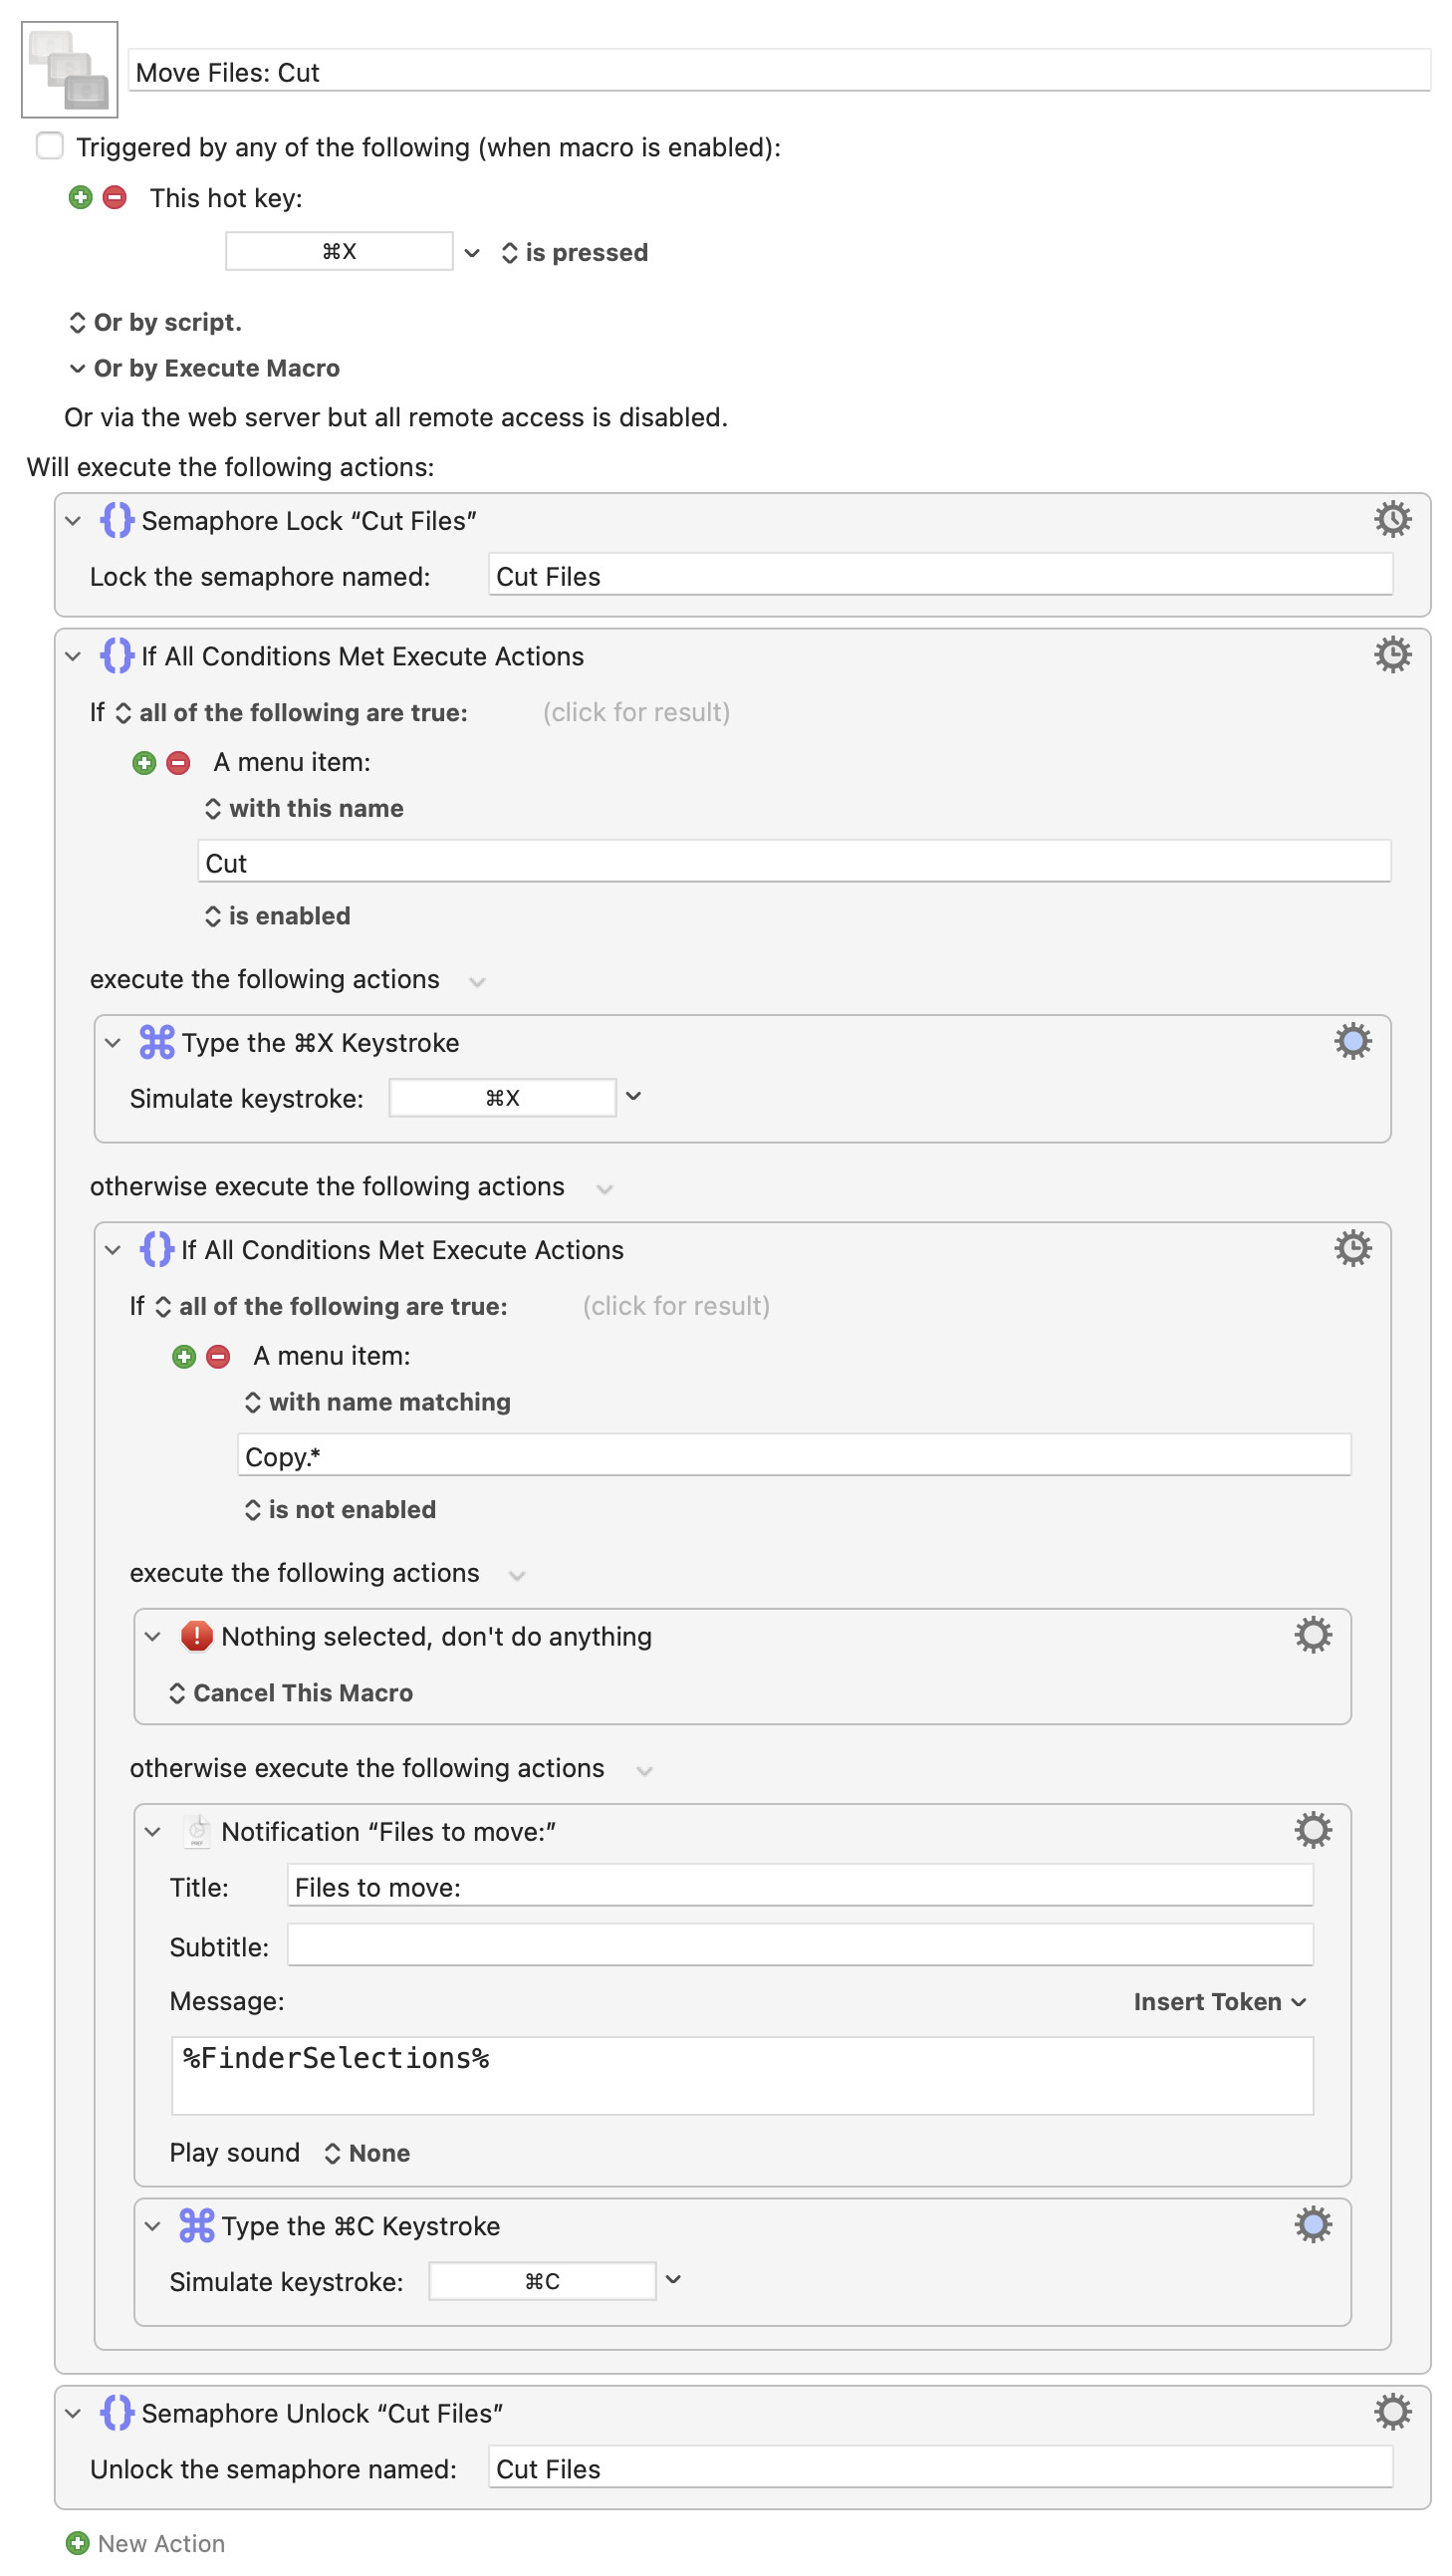Remove the Copy.* menu item condition

tap(218, 1356)
